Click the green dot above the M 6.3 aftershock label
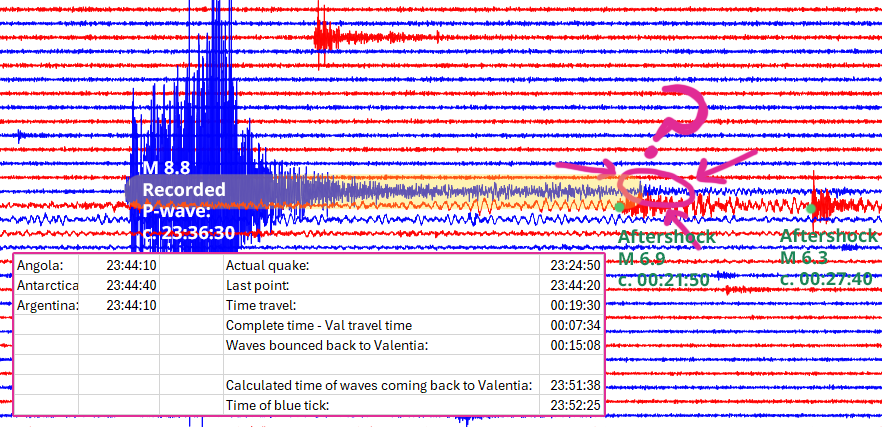This screenshot has height=427, width=882. tap(811, 207)
